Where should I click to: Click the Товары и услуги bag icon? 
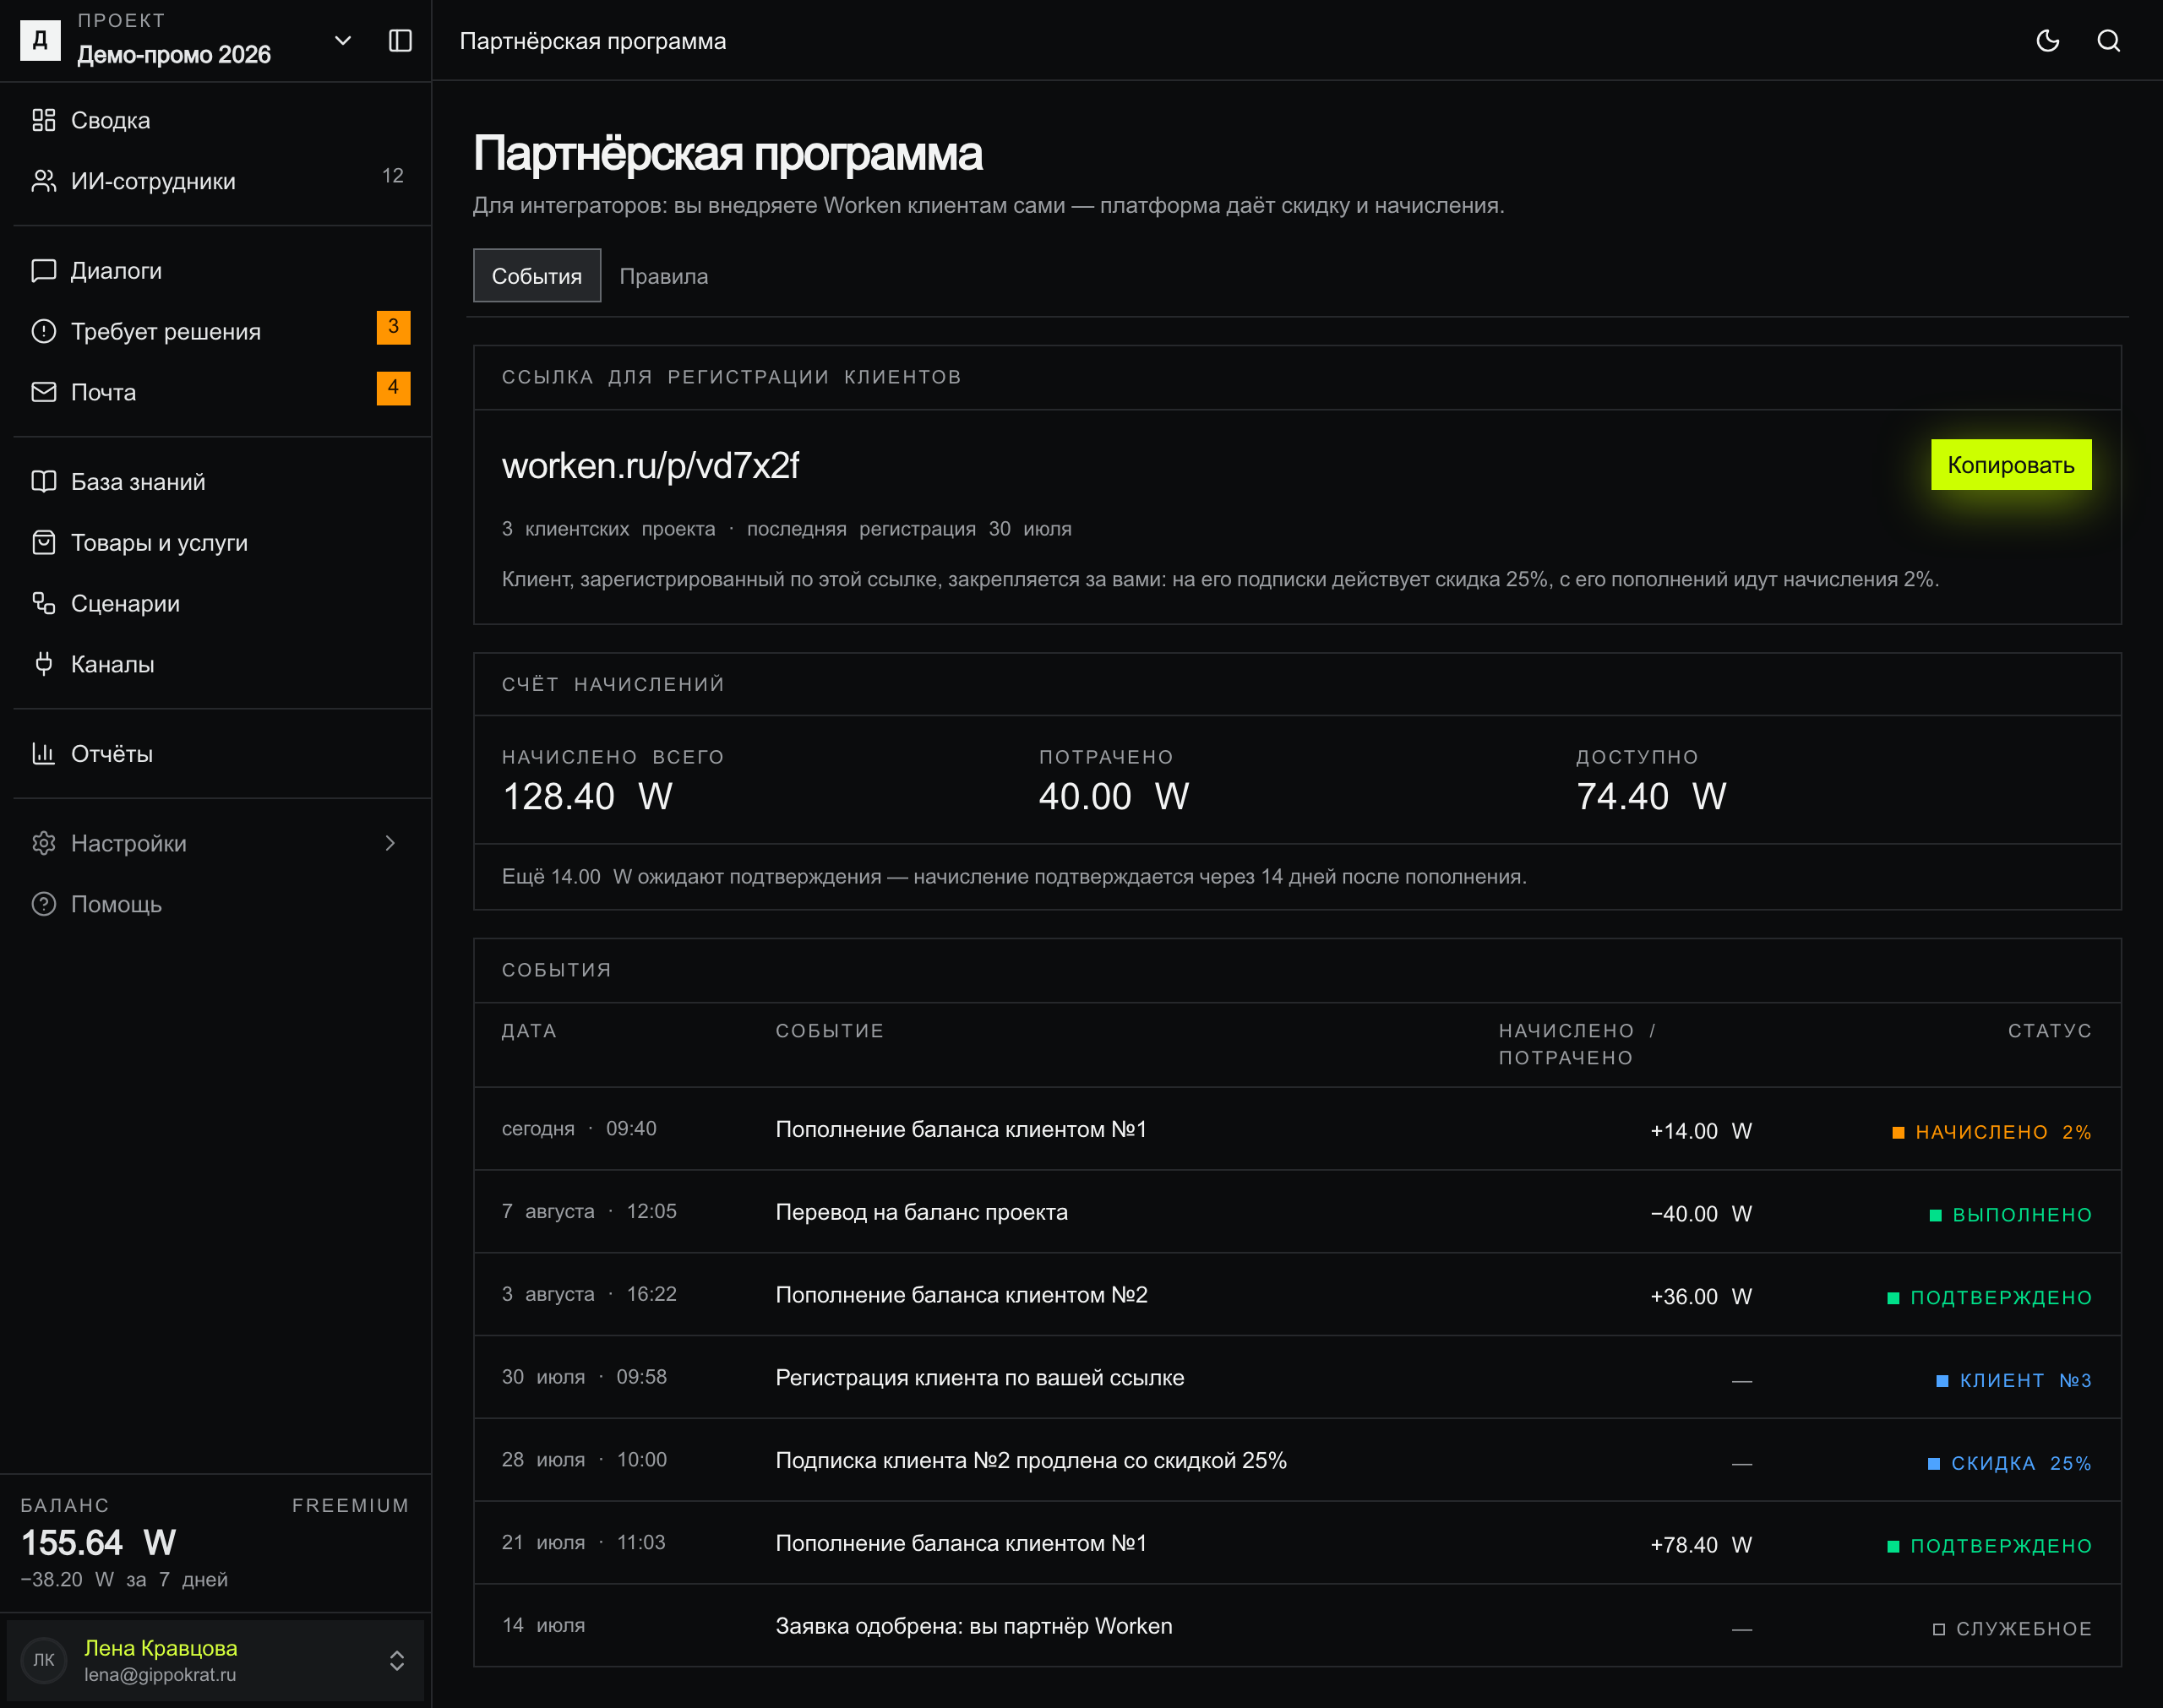point(43,543)
